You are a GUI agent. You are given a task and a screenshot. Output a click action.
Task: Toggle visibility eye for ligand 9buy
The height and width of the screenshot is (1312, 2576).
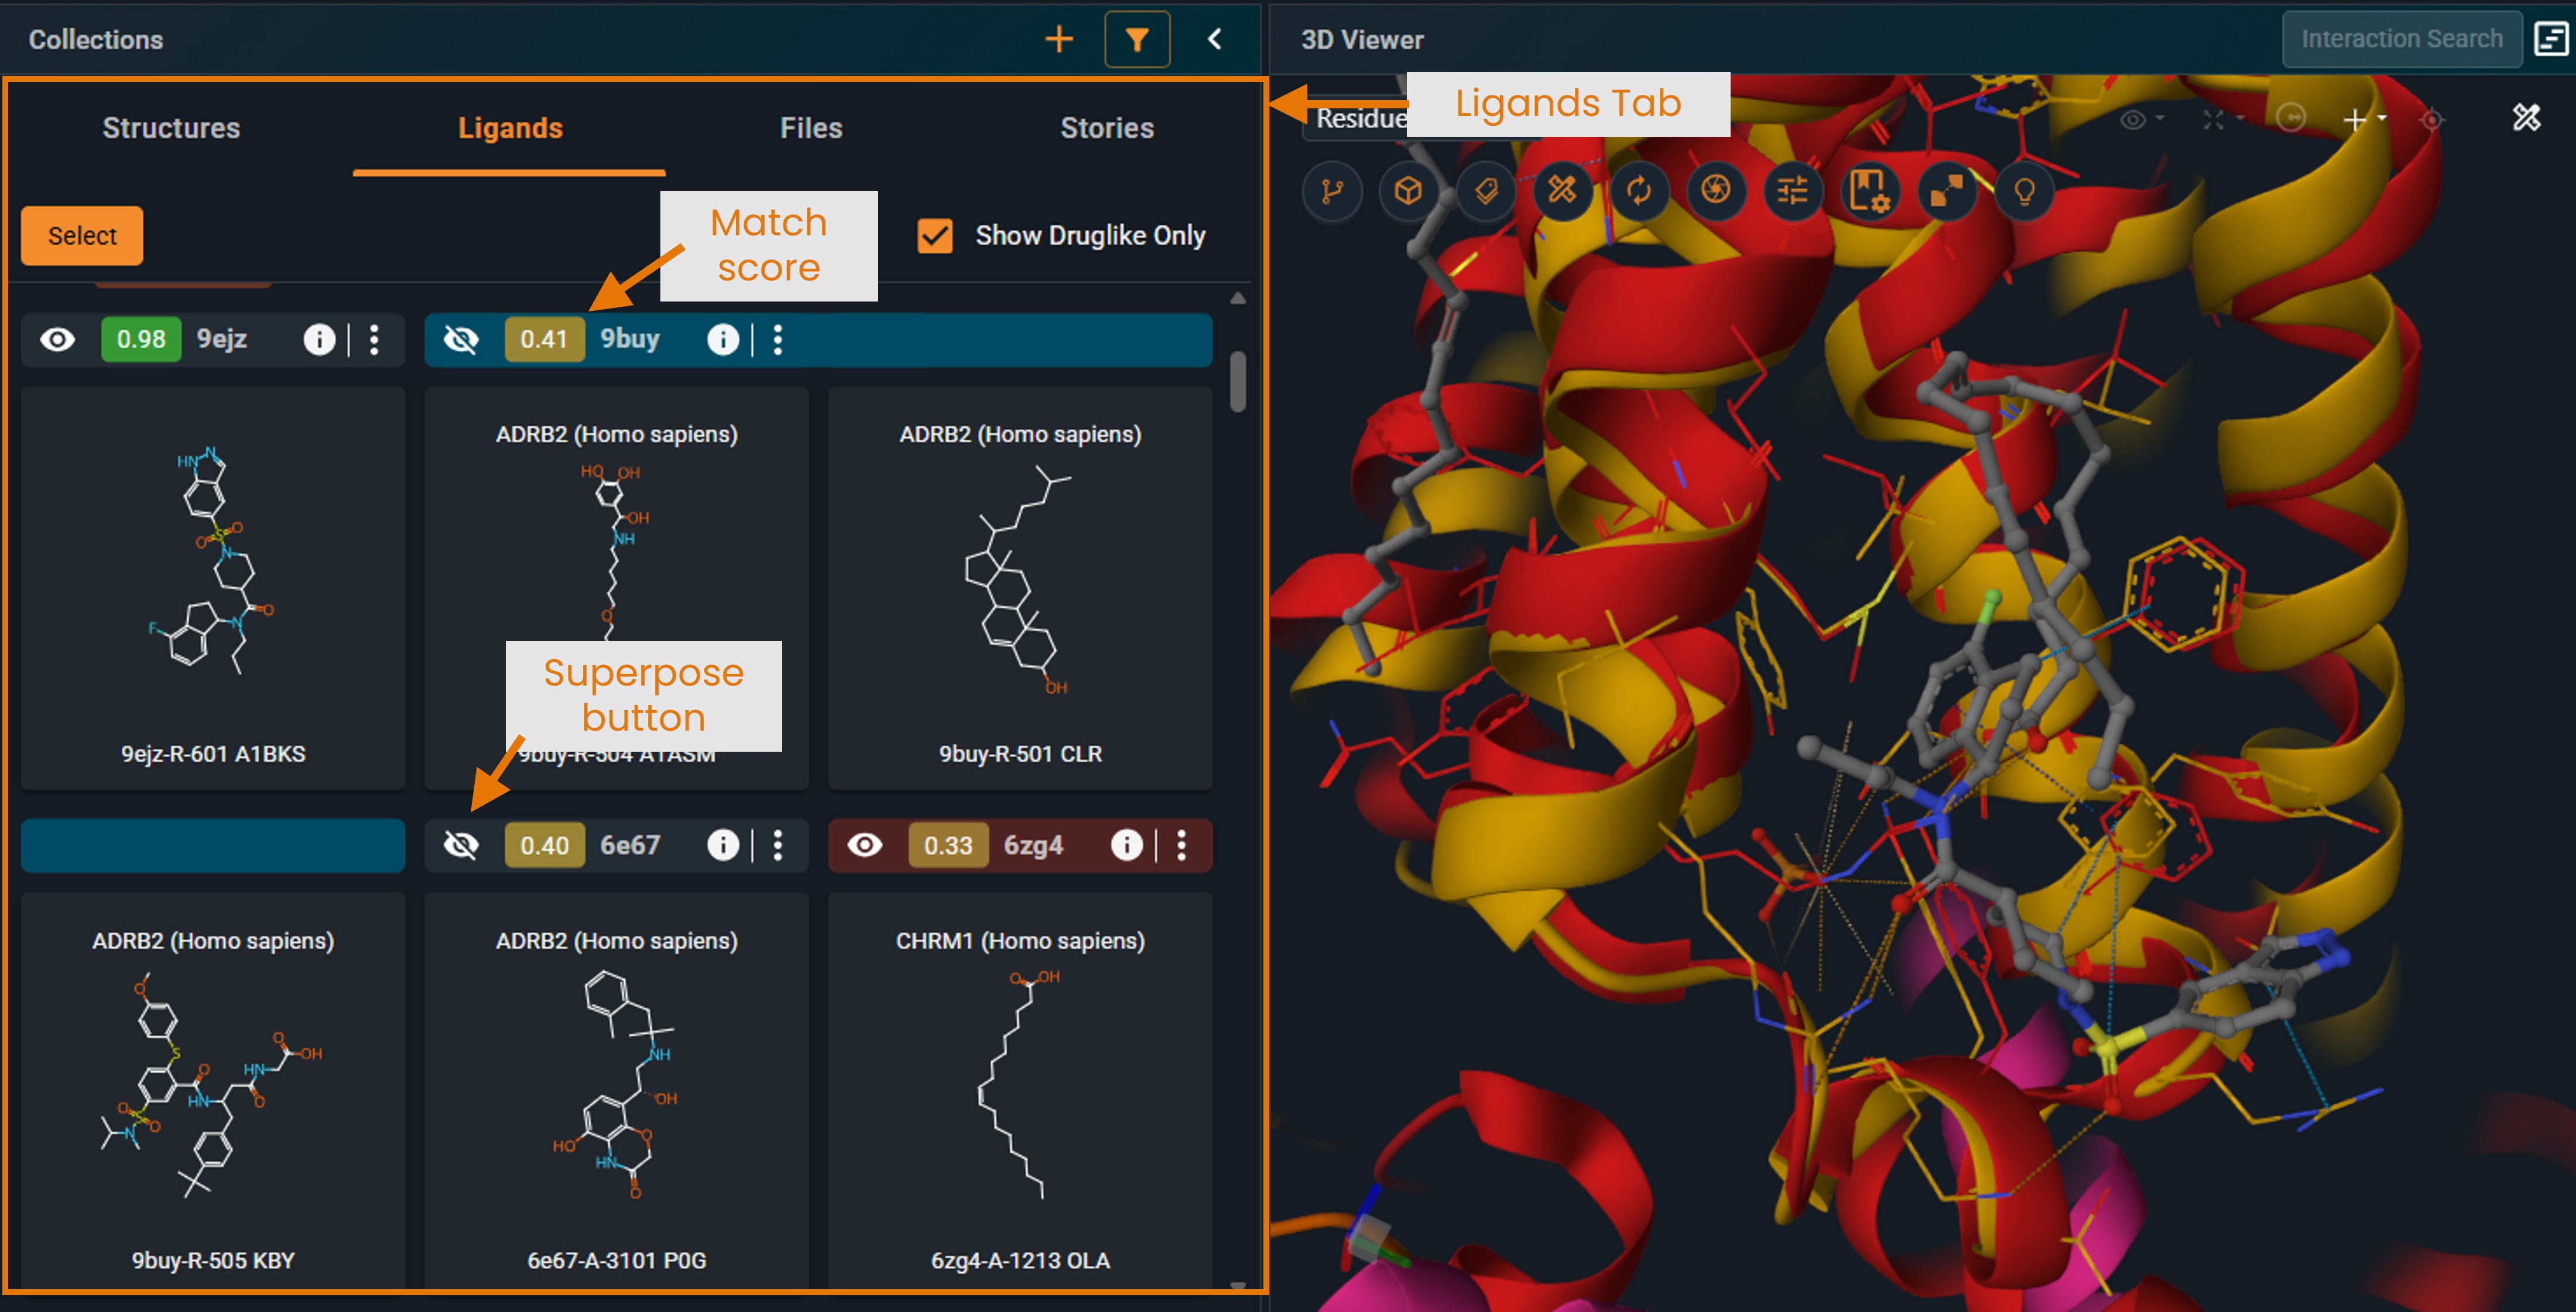pos(461,340)
